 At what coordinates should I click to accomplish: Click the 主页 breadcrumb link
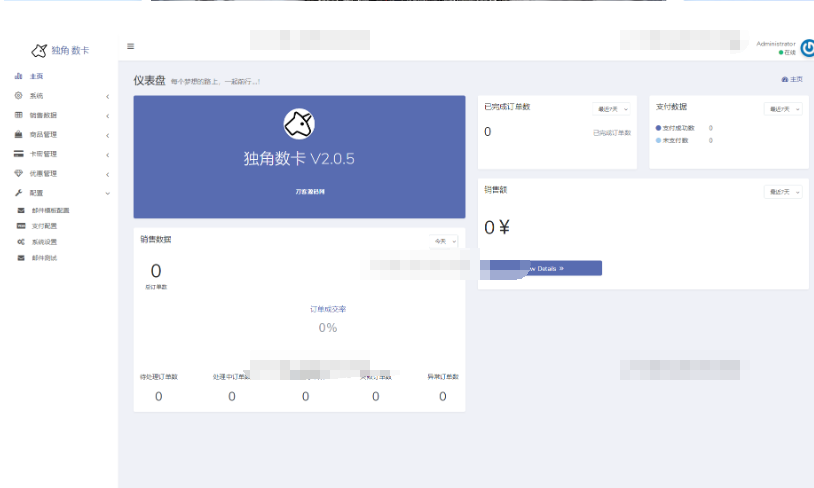pyautogui.click(x=792, y=79)
